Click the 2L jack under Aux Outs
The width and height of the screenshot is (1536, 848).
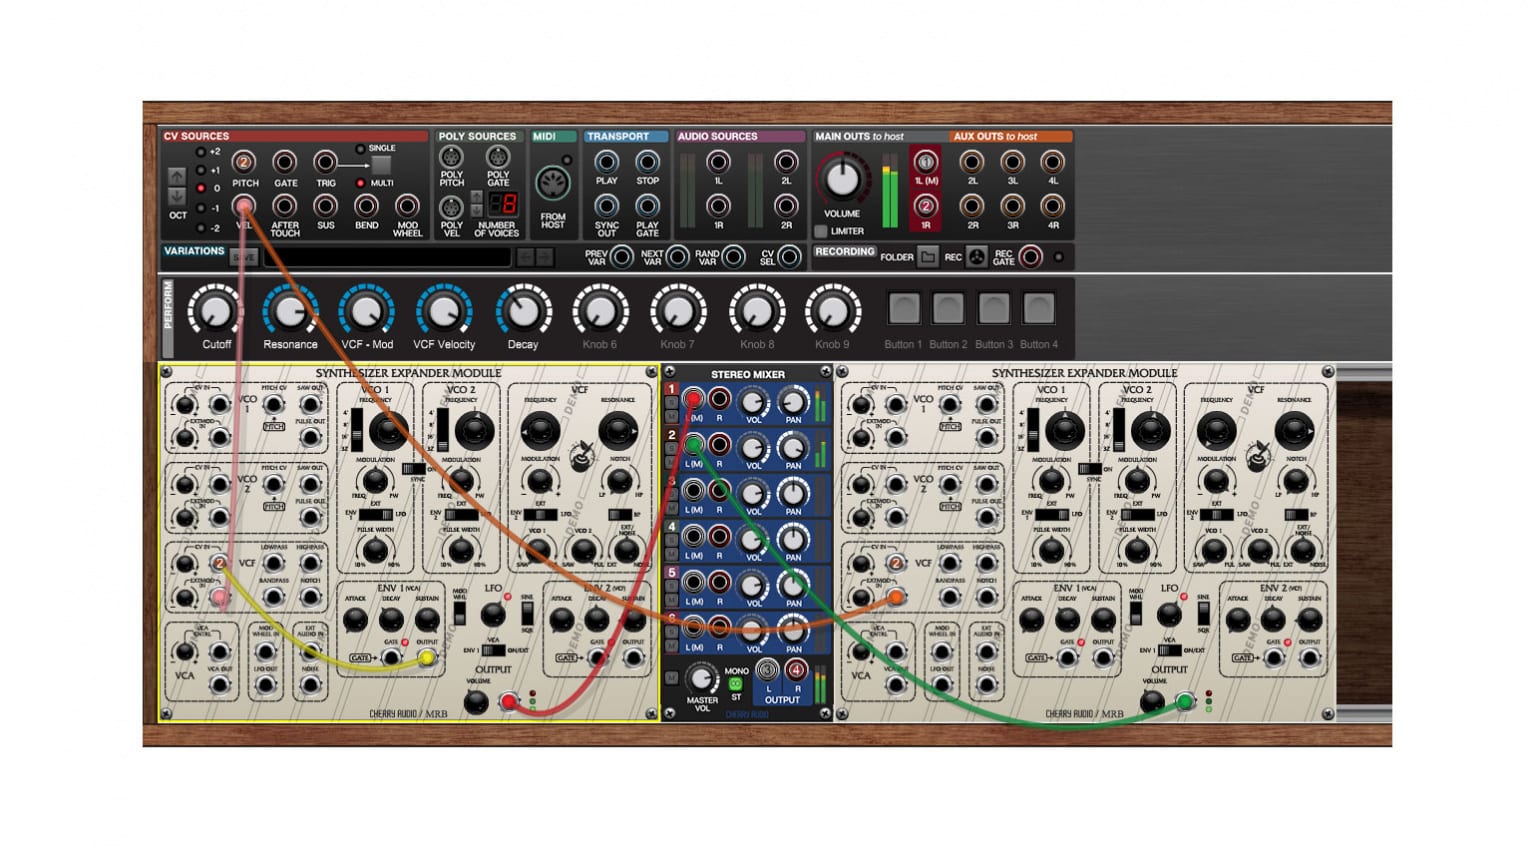[972, 161]
